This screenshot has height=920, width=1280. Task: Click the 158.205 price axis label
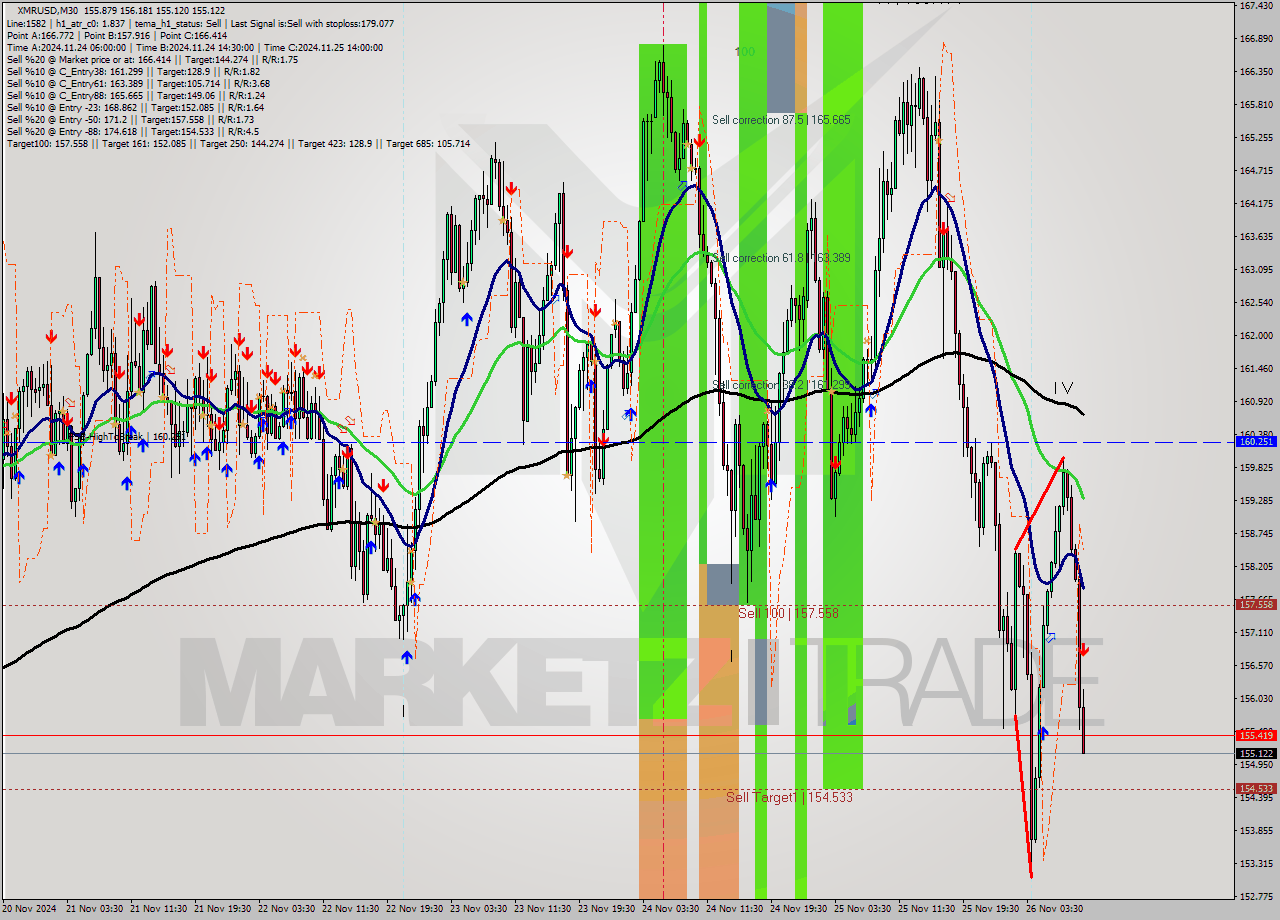[x=1256, y=567]
